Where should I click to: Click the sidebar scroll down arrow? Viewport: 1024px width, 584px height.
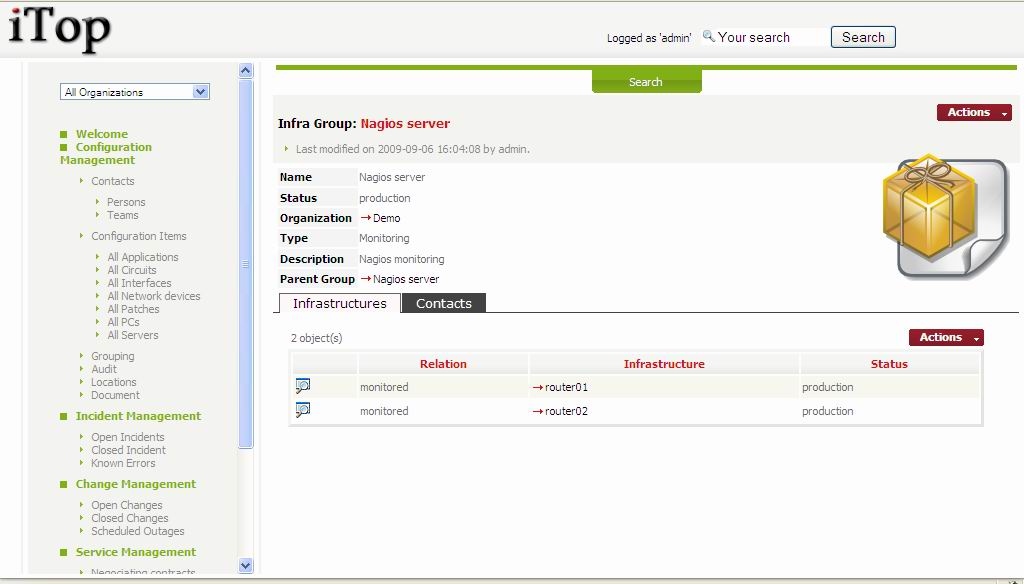click(246, 566)
